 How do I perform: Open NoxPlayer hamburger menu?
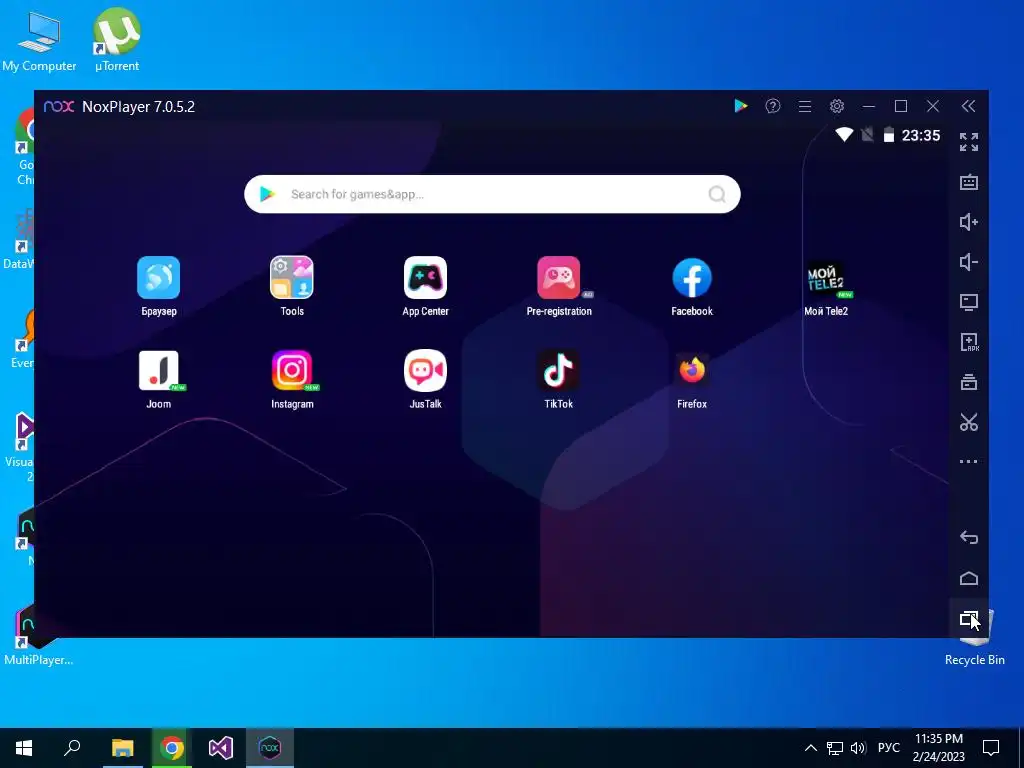[x=805, y=106]
